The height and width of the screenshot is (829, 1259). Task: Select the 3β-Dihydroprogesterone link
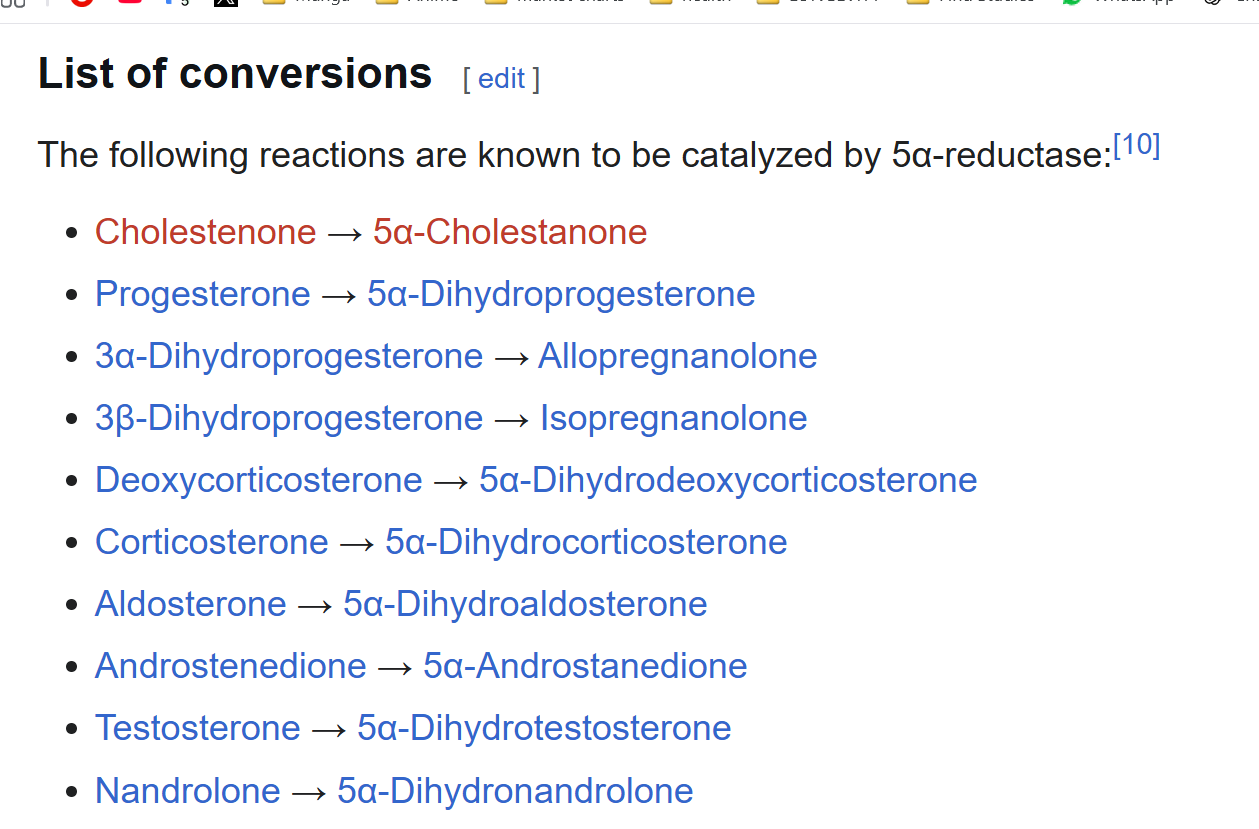(288, 418)
